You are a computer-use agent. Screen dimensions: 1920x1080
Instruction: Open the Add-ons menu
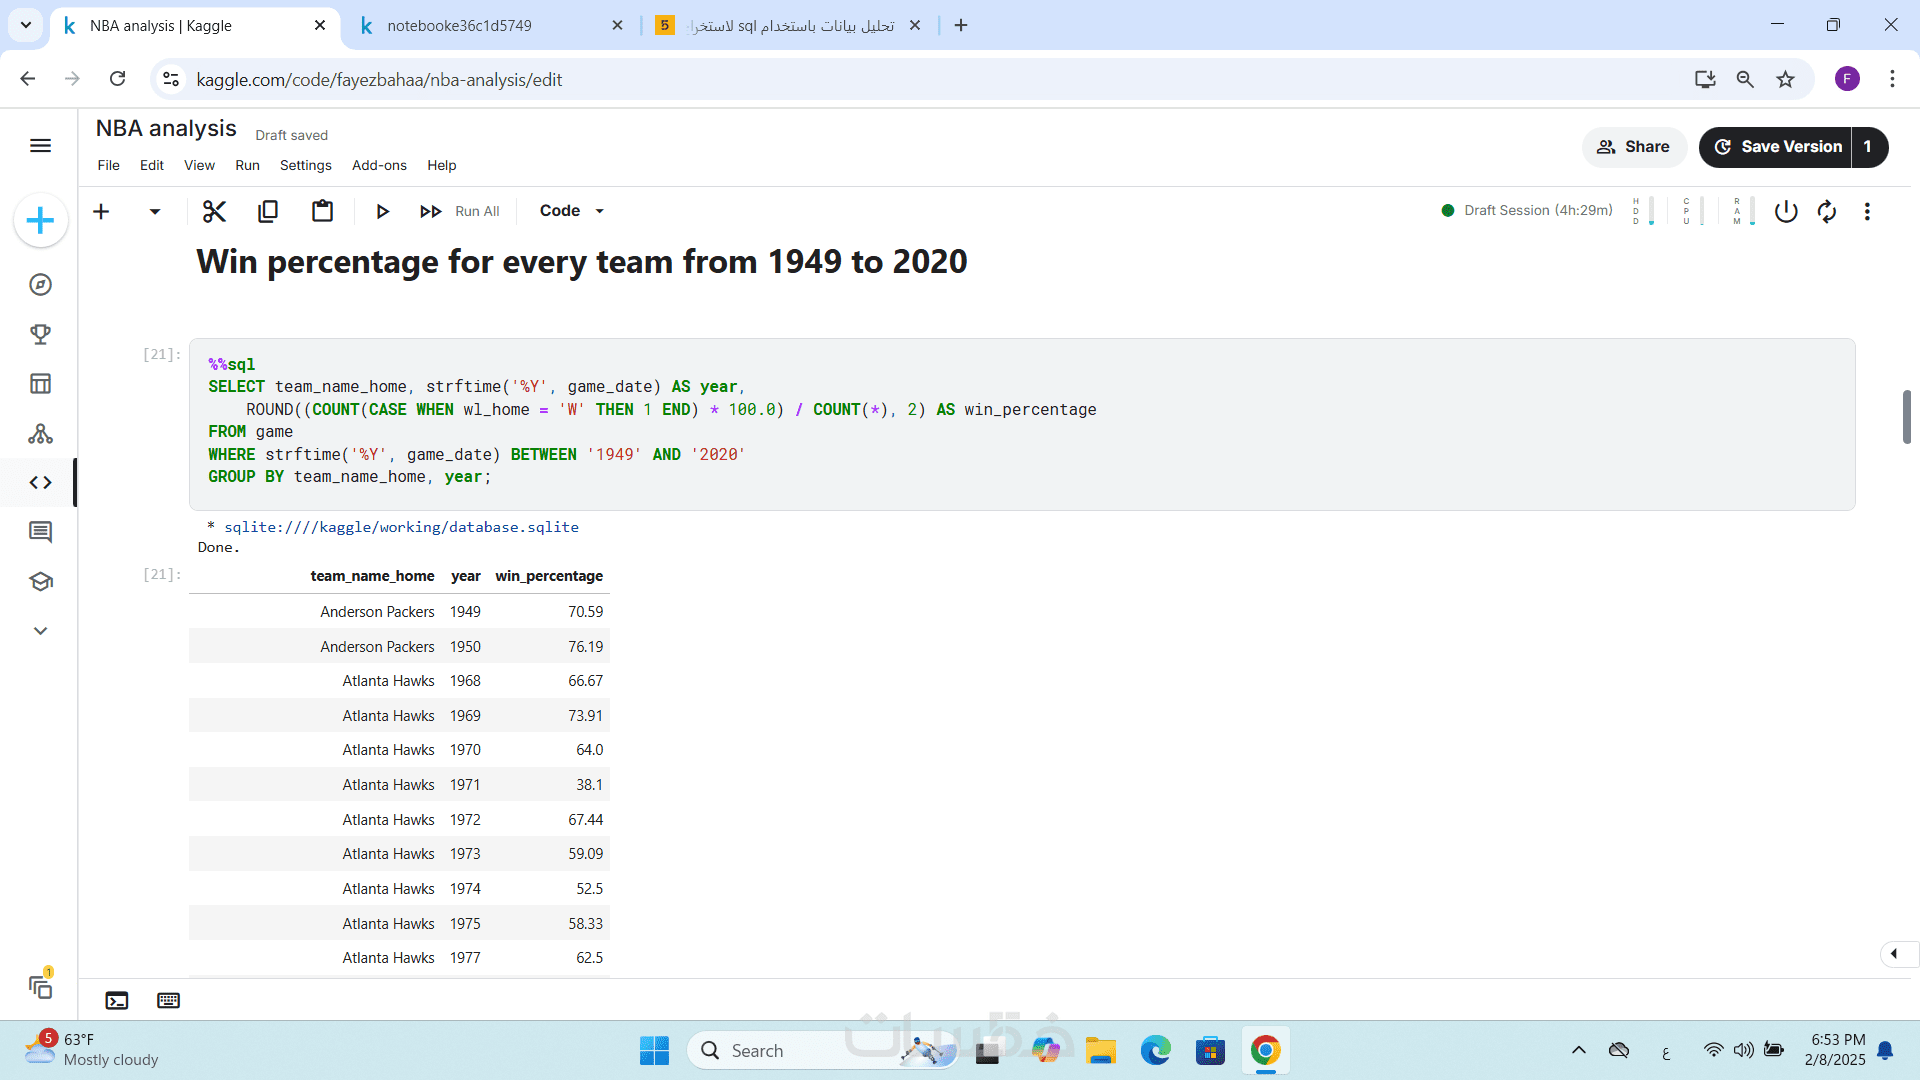(x=379, y=166)
